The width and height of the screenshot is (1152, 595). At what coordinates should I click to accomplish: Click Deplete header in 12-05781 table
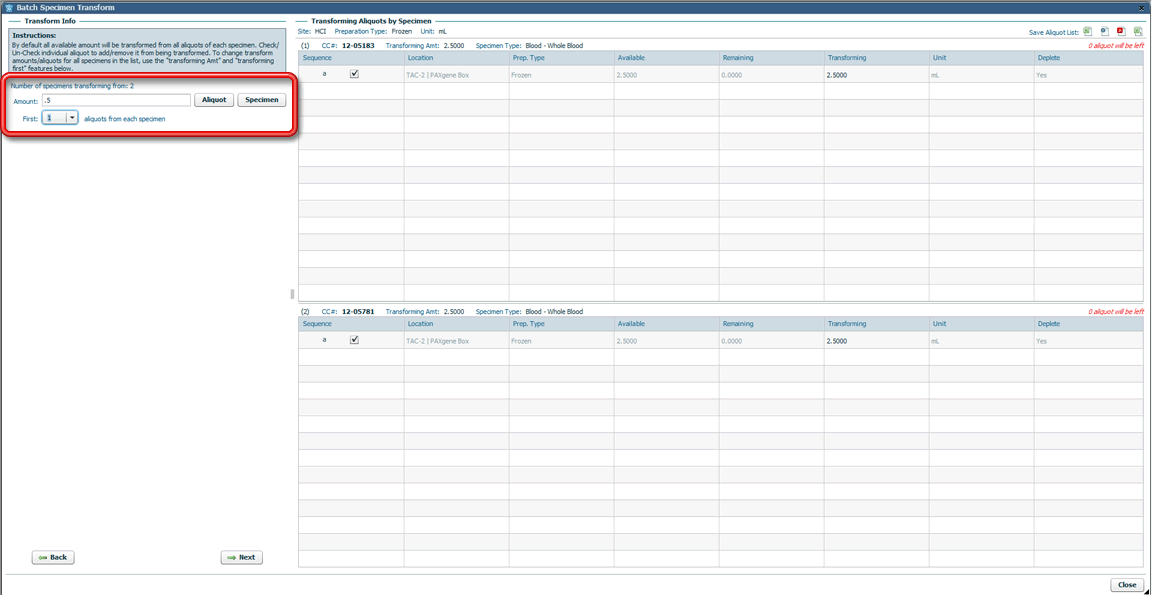coord(1089,324)
